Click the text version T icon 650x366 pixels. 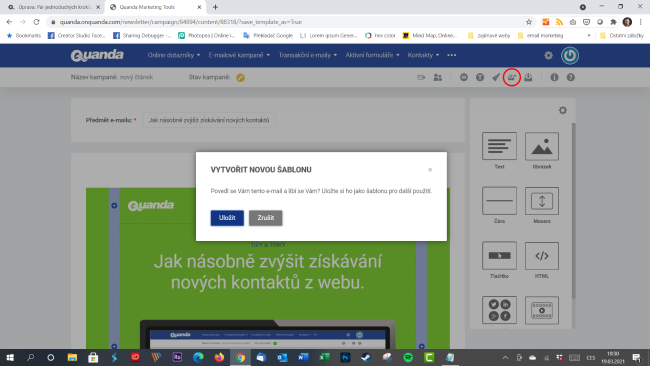click(480, 77)
